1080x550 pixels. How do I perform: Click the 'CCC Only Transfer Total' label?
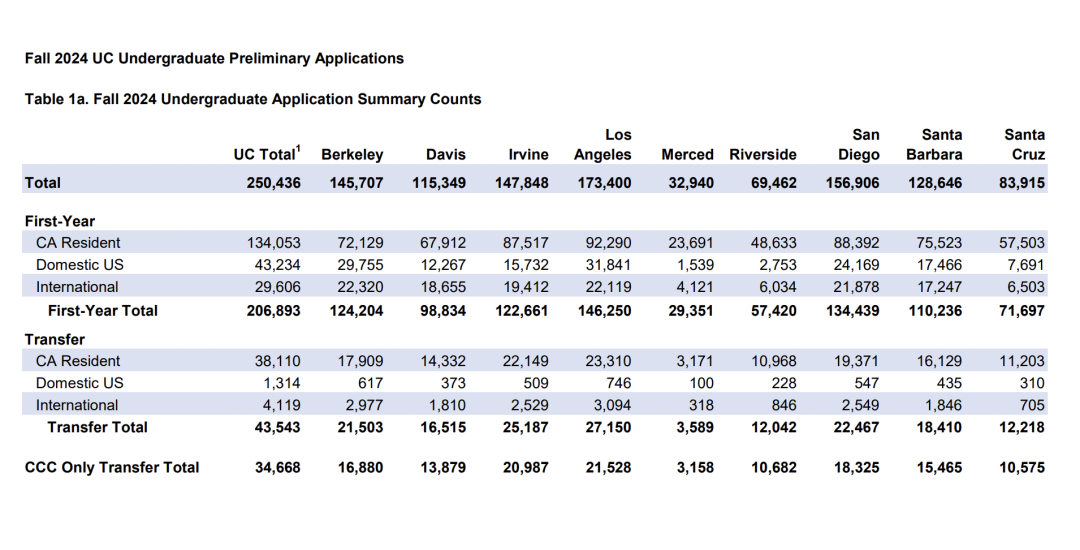112,468
